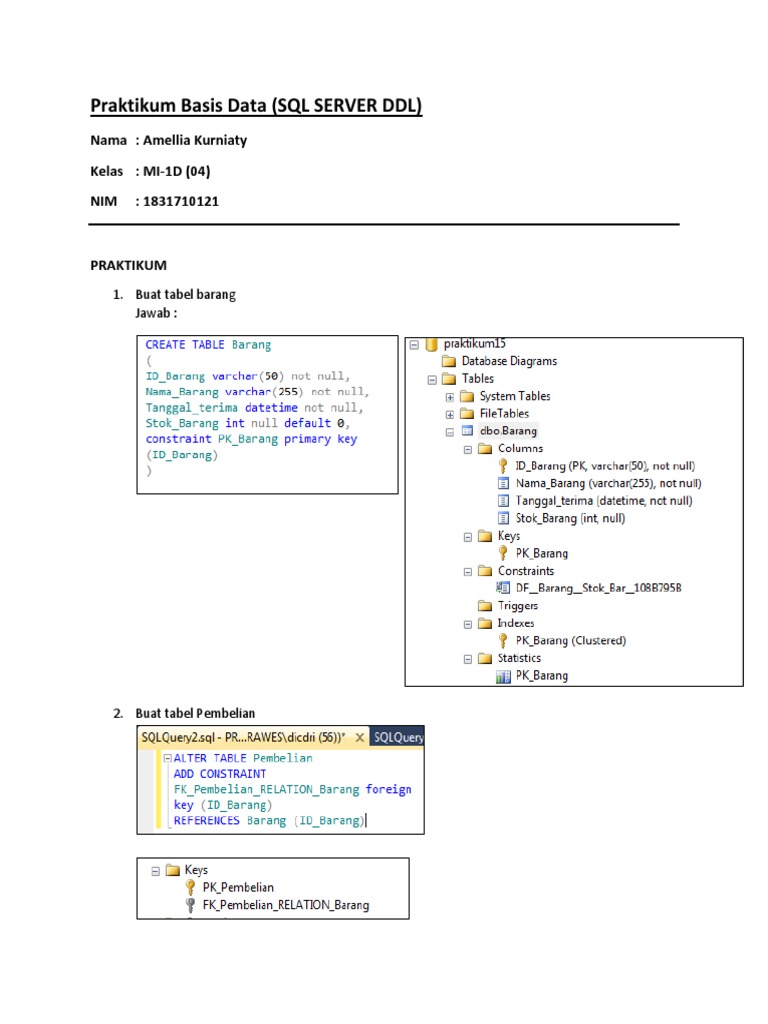
Task: Click the 'CREATE TABLE Barang' code line
Action: tap(208, 345)
